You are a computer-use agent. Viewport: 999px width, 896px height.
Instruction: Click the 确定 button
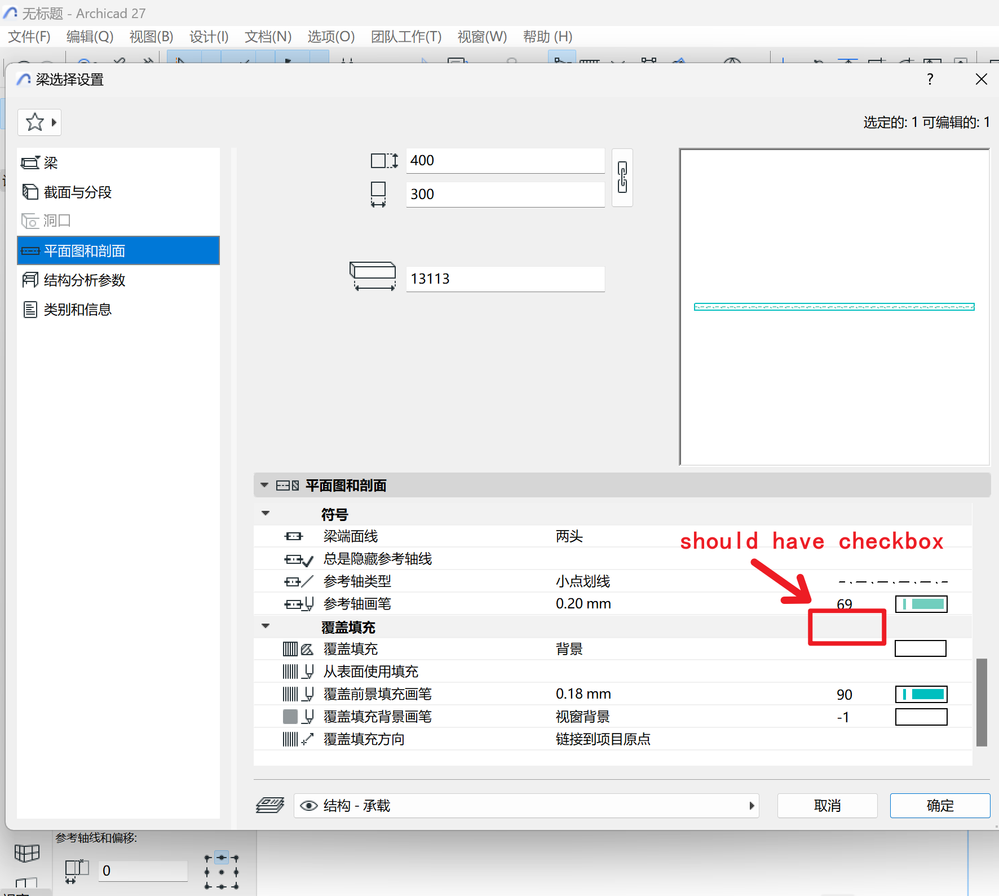tap(940, 806)
